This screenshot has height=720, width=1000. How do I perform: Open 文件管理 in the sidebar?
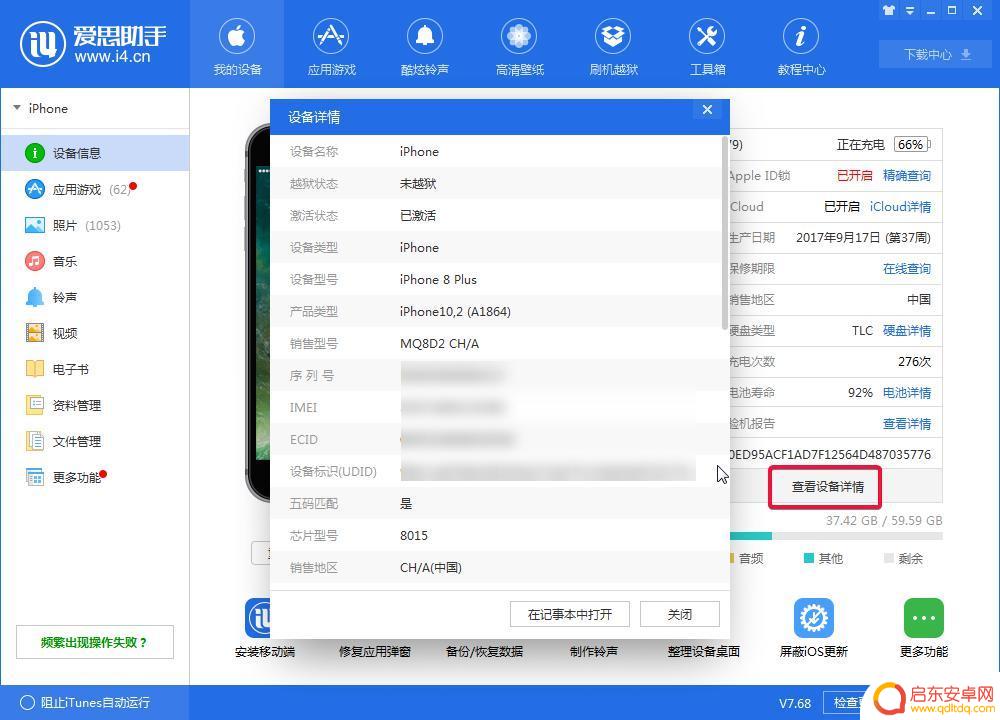click(x=95, y=441)
